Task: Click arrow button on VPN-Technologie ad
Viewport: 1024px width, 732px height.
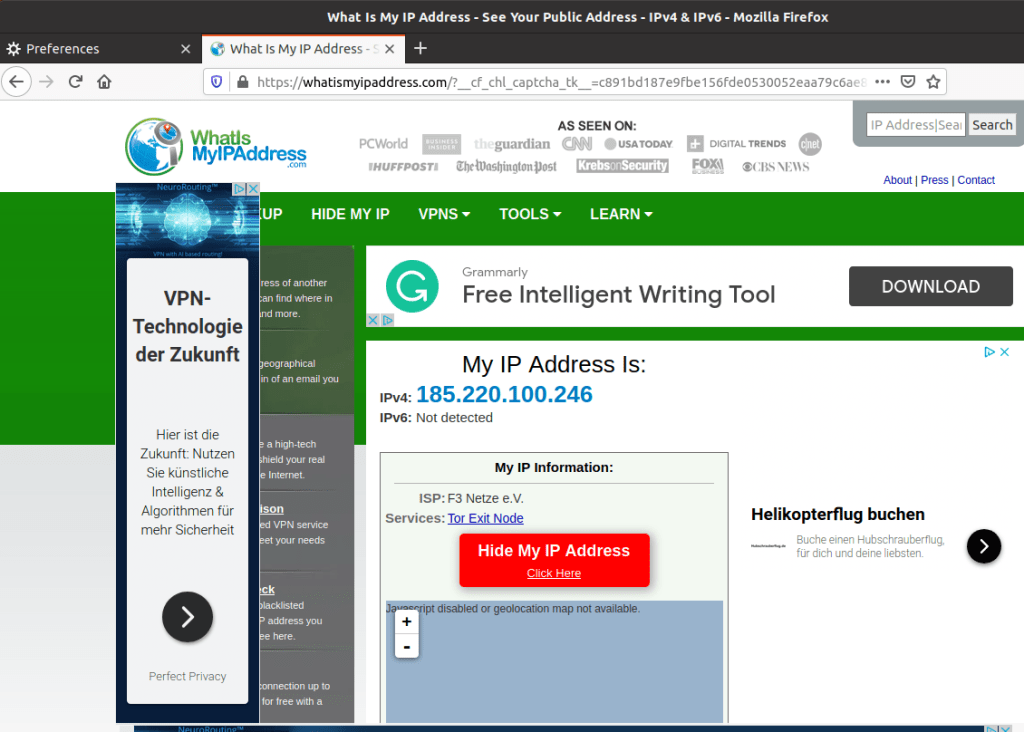Action: coord(187,616)
